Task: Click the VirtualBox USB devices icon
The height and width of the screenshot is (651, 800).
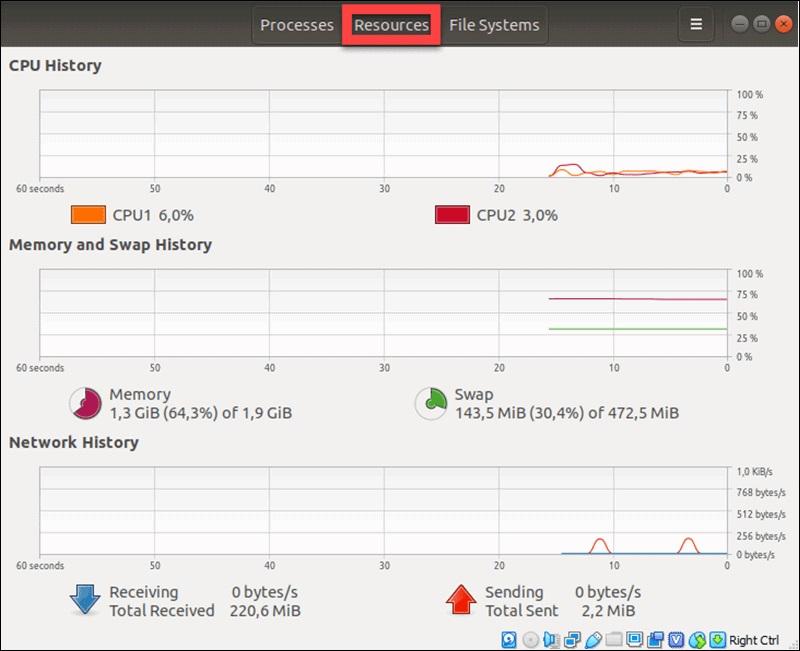Action: point(593,639)
